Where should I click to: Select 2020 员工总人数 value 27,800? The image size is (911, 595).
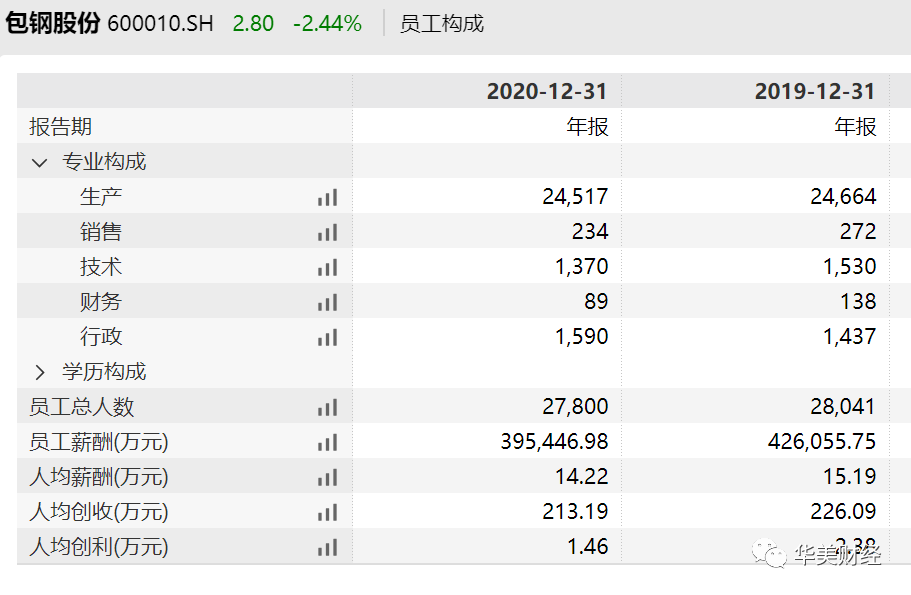574,407
